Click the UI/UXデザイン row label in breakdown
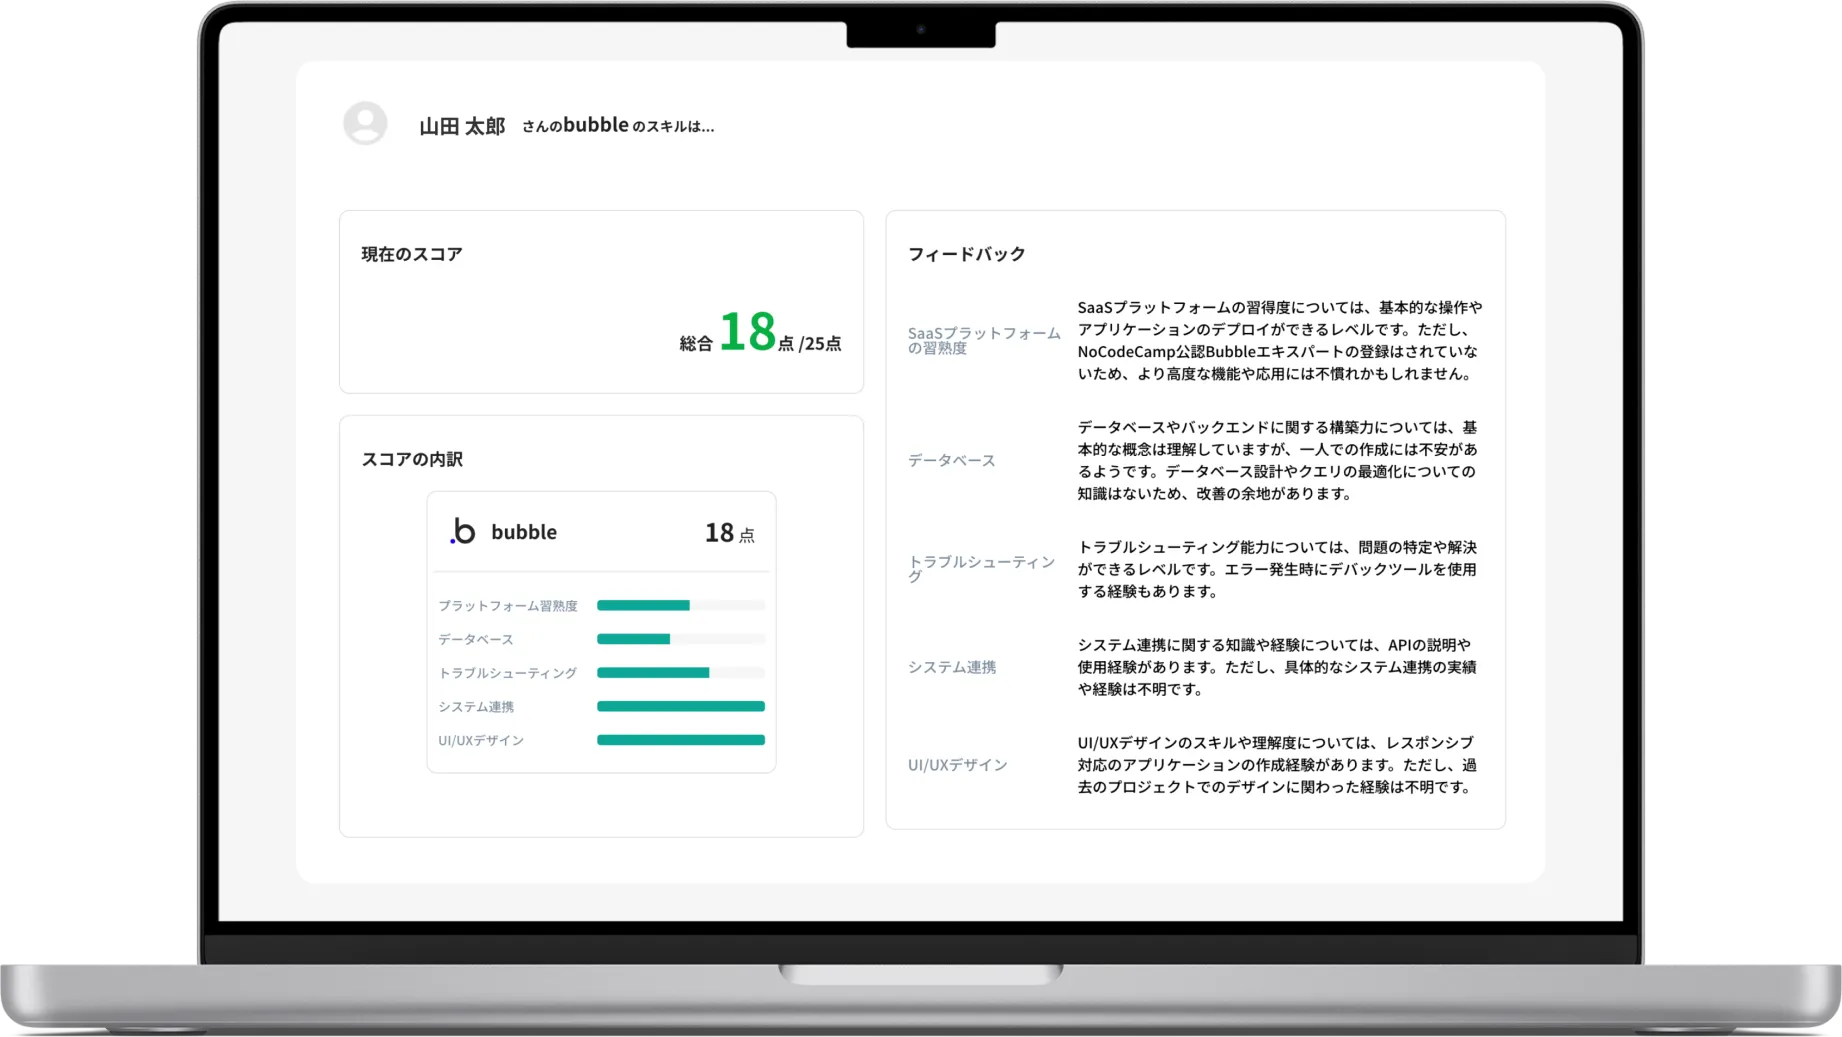Screen dimensions: 1842x1037 click(x=481, y=741)
